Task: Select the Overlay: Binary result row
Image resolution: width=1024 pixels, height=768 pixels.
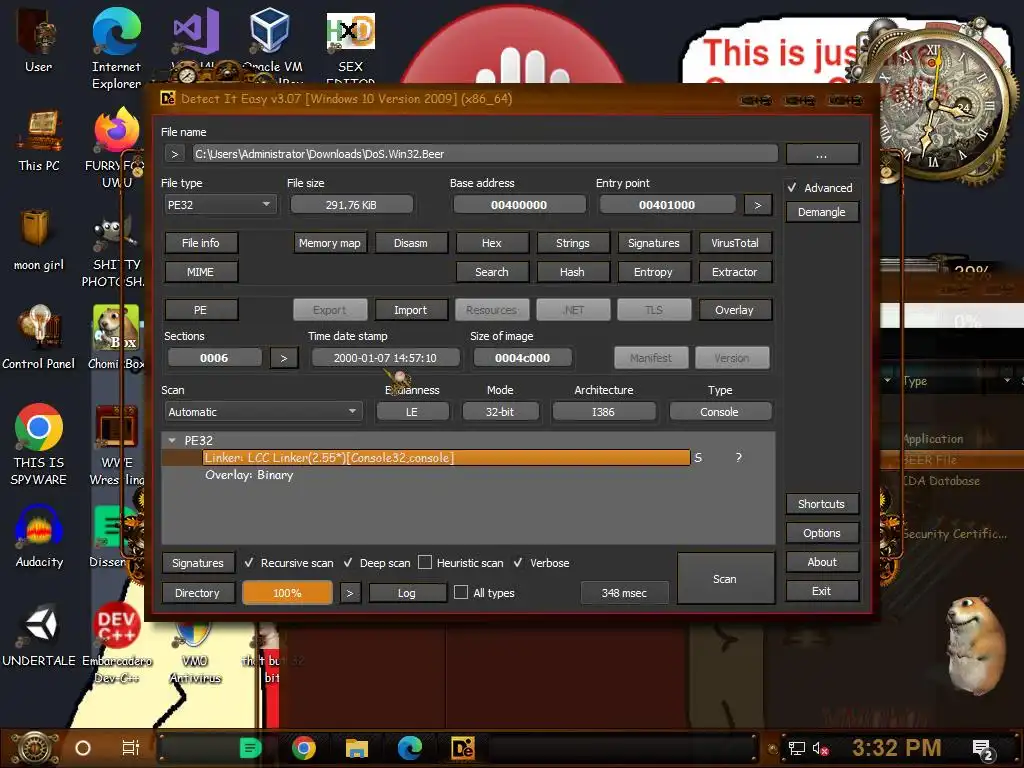Action: (x=249, y=475)
